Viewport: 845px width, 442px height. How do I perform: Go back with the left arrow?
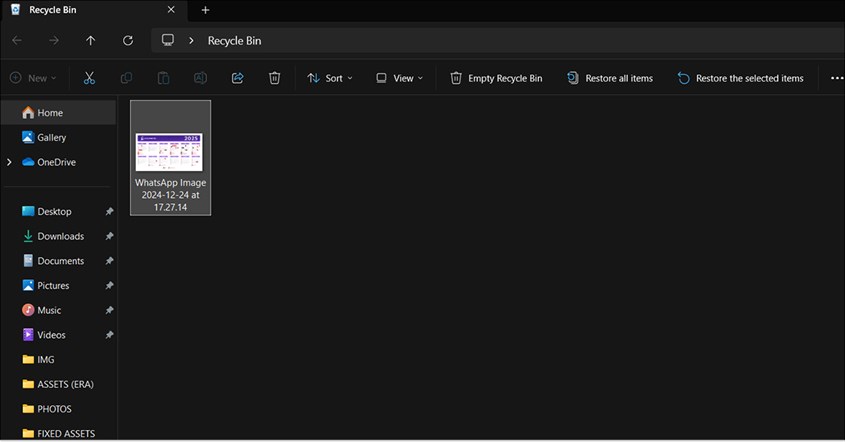pyautogui.click(x=17, y=40)
